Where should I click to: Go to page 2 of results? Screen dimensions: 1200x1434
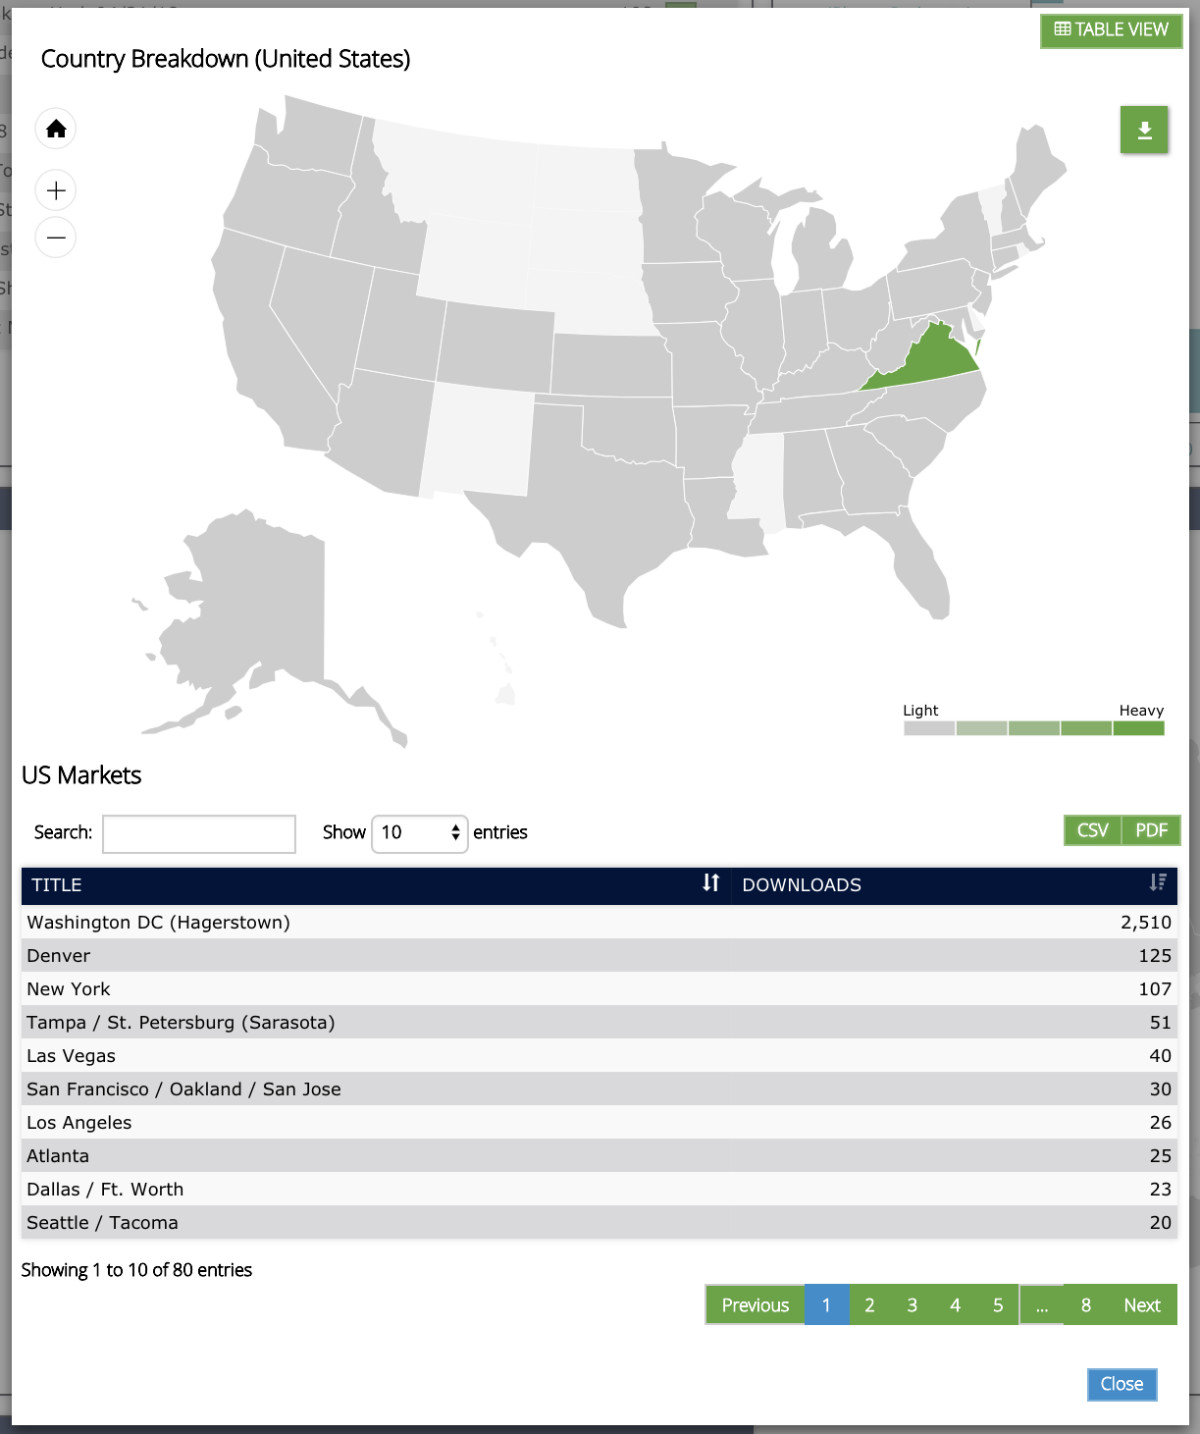tap(869, 1305)
